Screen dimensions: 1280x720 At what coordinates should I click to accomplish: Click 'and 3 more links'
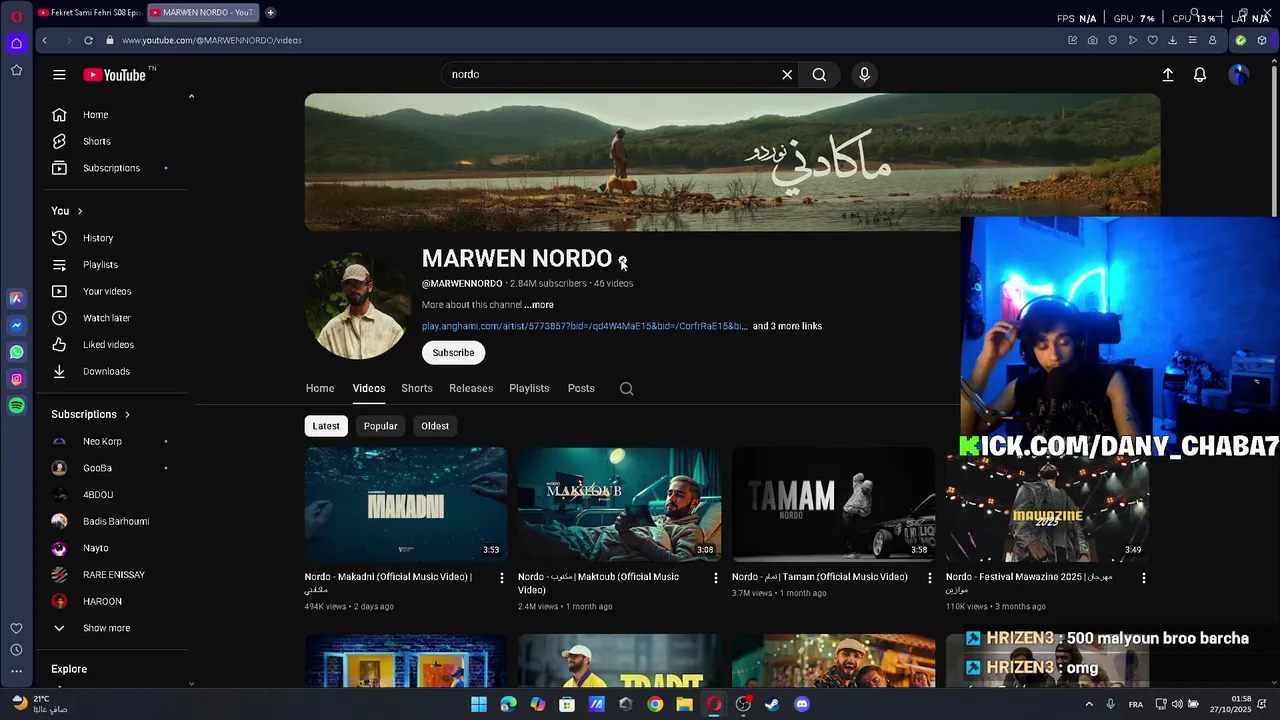(787, 326)
